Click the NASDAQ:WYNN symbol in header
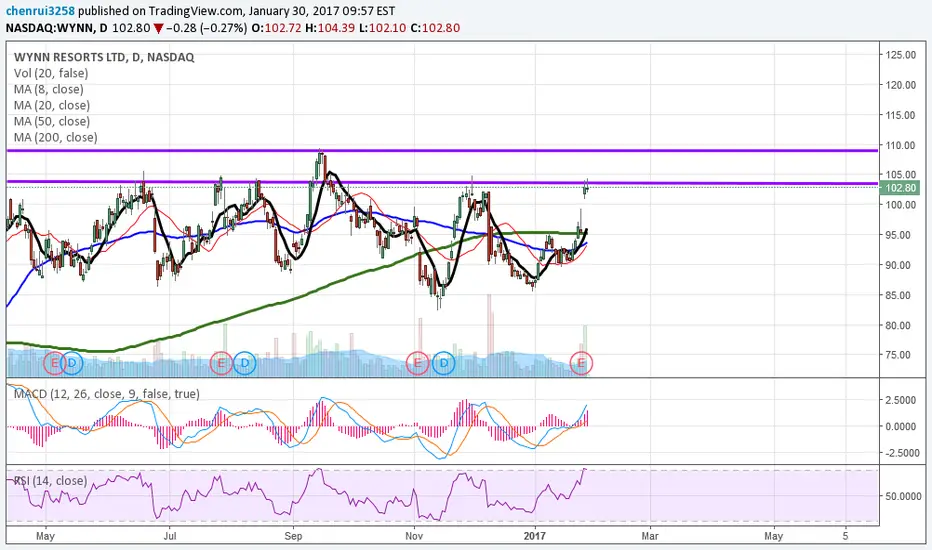This screenshot has width=932, height=550. coord(49,28)
